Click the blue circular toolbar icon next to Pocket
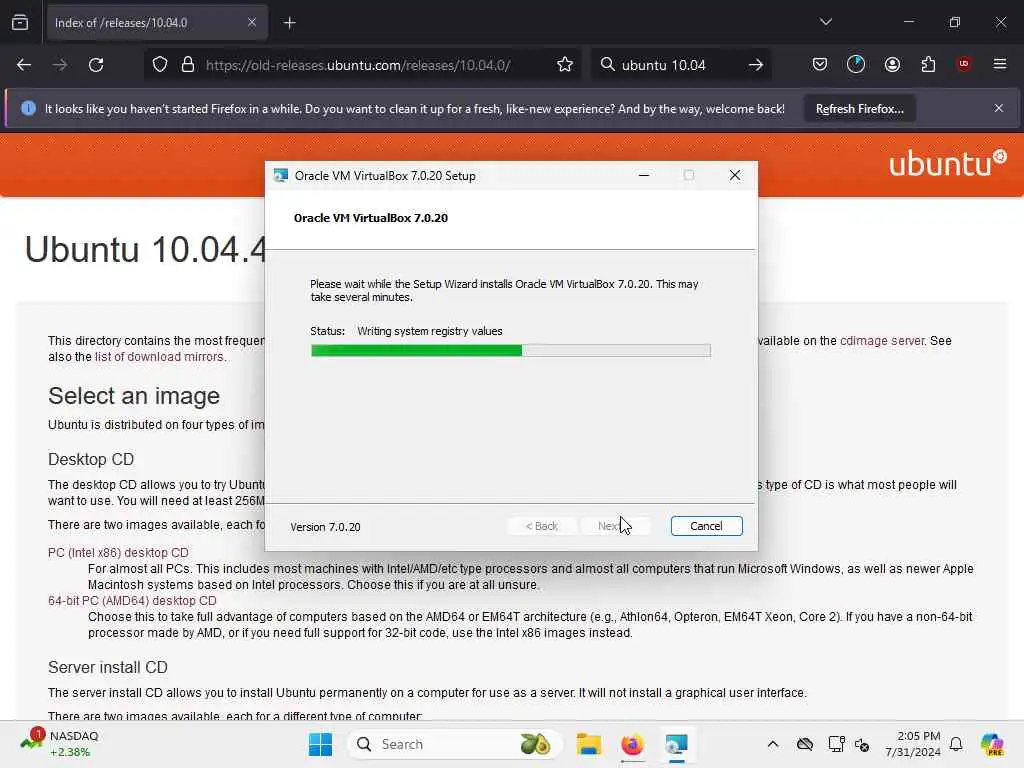 [856, 64]
